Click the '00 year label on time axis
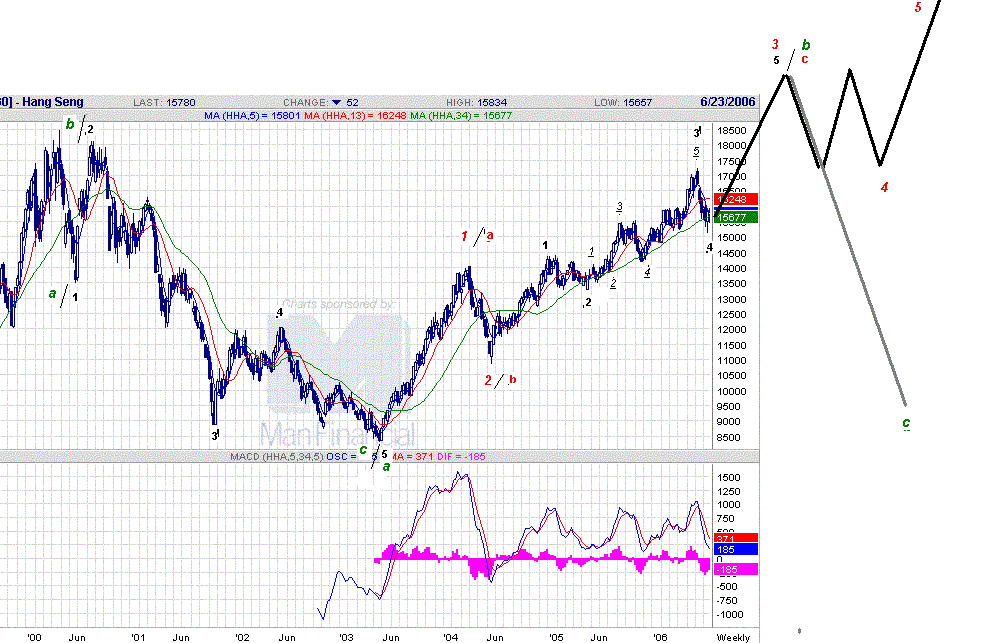The height and width of the screenshot is (643, 1008). (34, 637)
